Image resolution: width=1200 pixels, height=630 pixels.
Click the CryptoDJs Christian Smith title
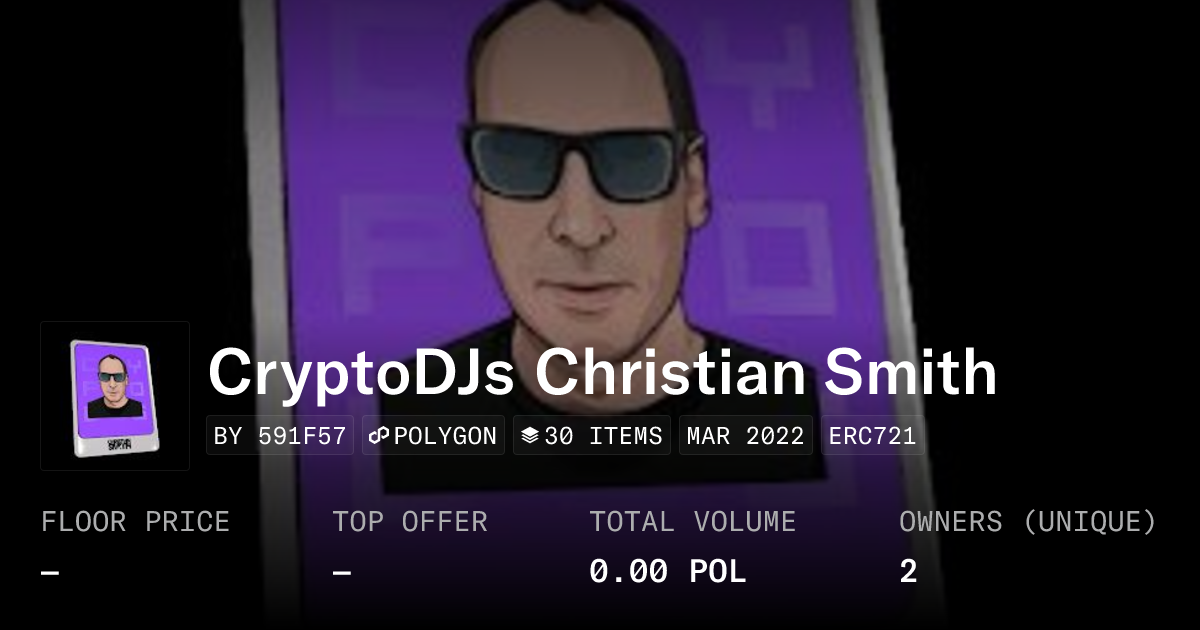[x=602, y=373]
